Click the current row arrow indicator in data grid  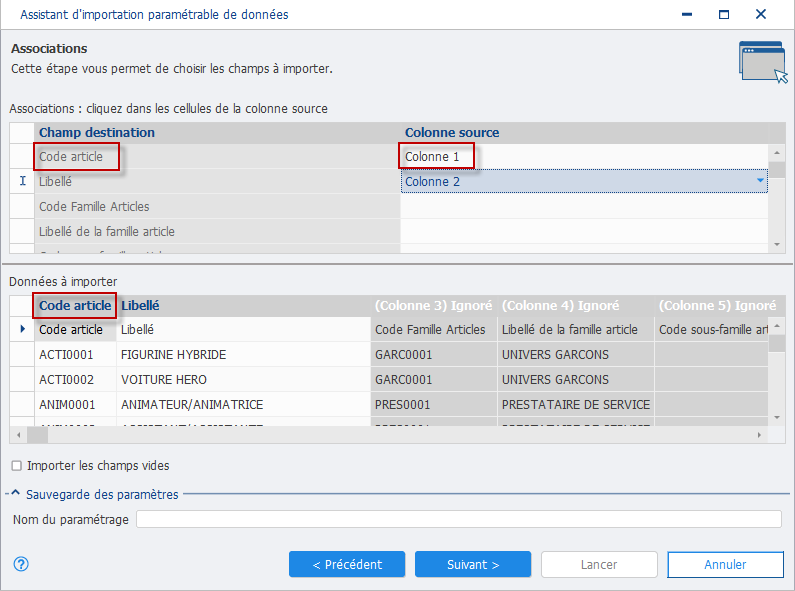(x=22, y=329)
